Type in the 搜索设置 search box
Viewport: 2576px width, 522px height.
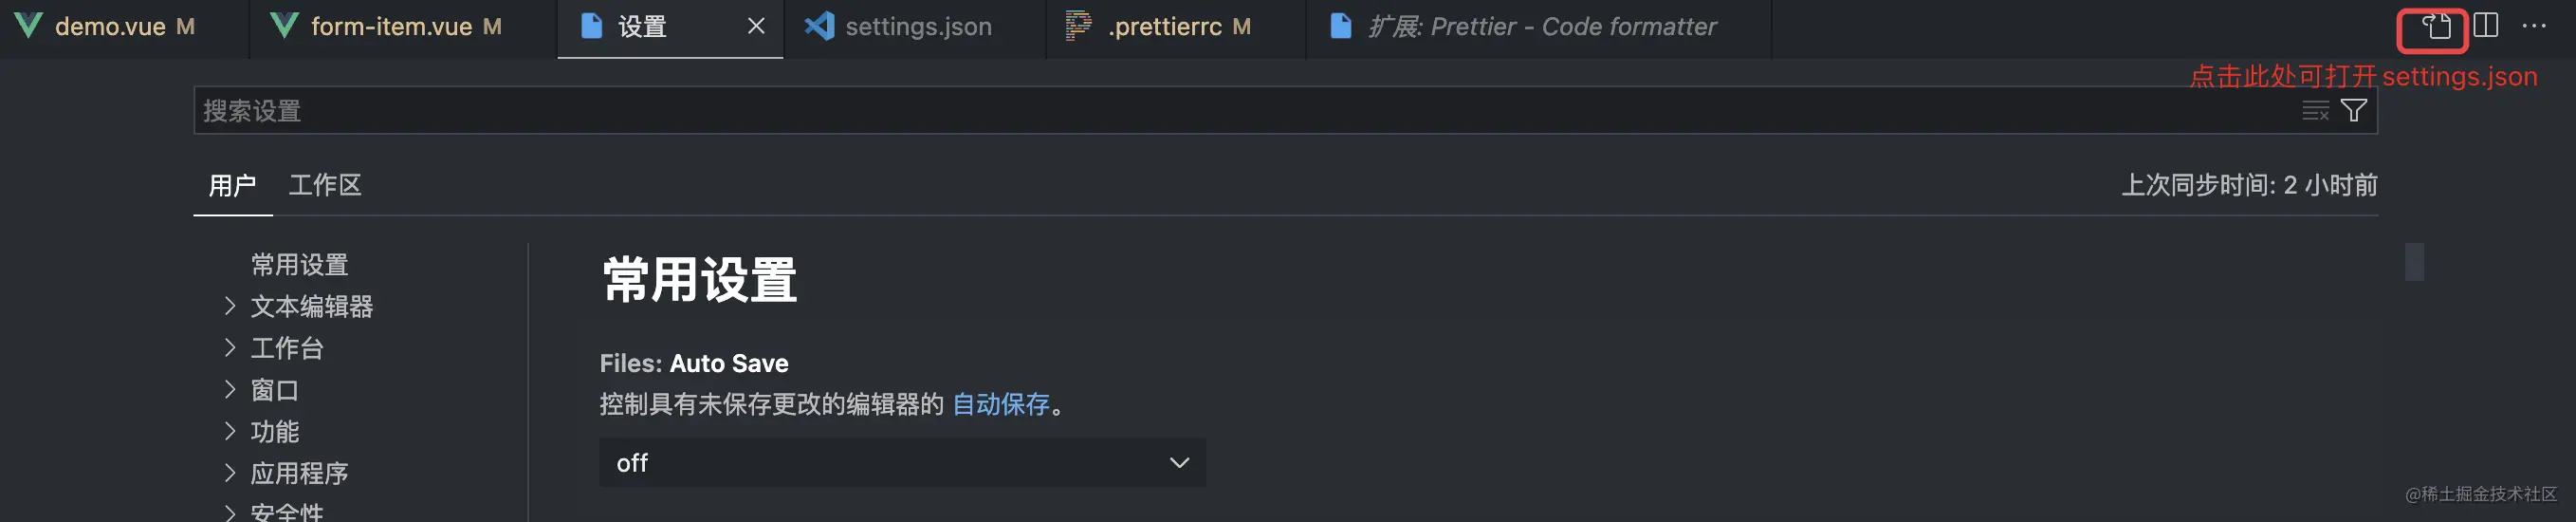1200,111
